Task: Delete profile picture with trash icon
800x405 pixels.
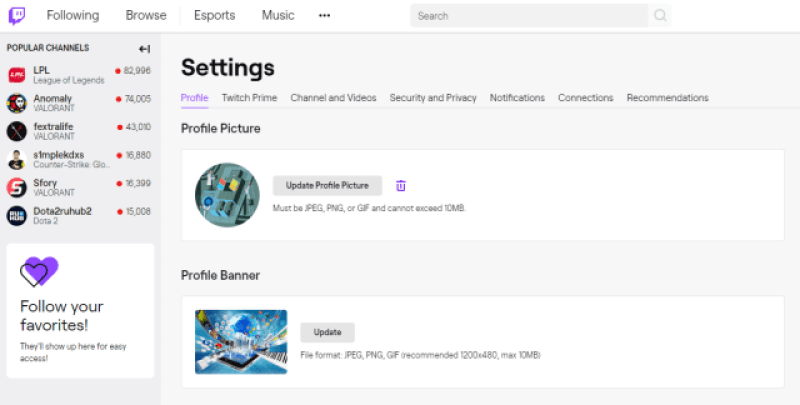Action: [x=401, y=186]
